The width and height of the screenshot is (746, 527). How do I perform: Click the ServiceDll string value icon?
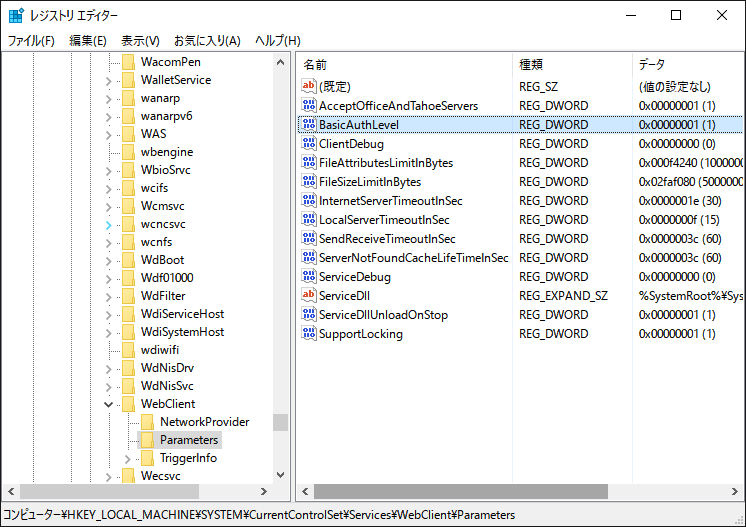pyautogui.click(x=309, y=296)
